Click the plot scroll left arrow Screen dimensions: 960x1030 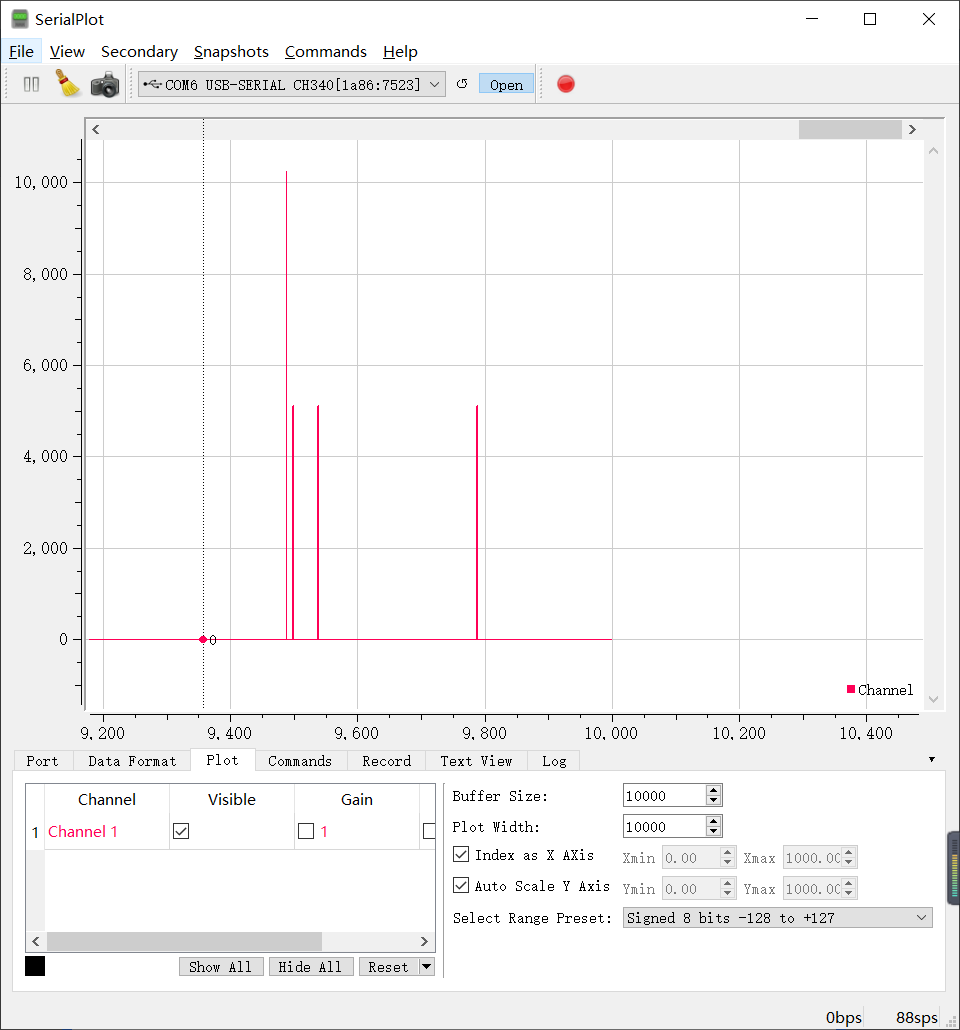point(96,129)
